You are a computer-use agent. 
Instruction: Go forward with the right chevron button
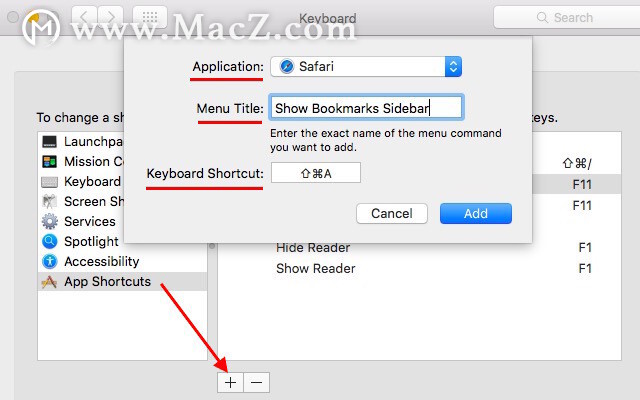110,17
